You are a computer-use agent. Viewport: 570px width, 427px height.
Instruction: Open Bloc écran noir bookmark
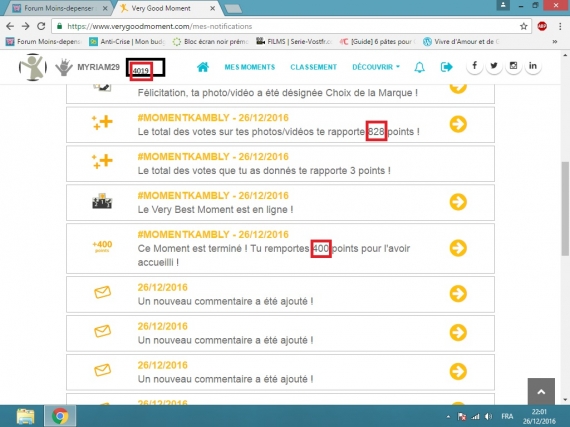click(x=211, y=42)
